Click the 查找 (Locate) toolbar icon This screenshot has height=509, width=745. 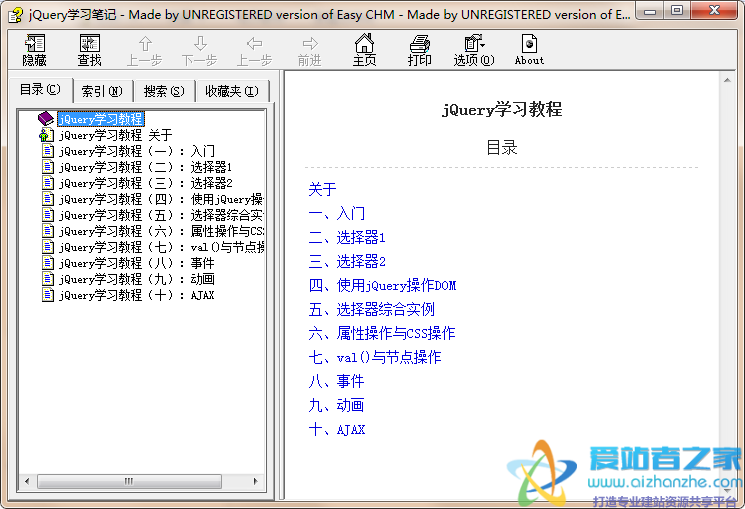pos(90,49)
